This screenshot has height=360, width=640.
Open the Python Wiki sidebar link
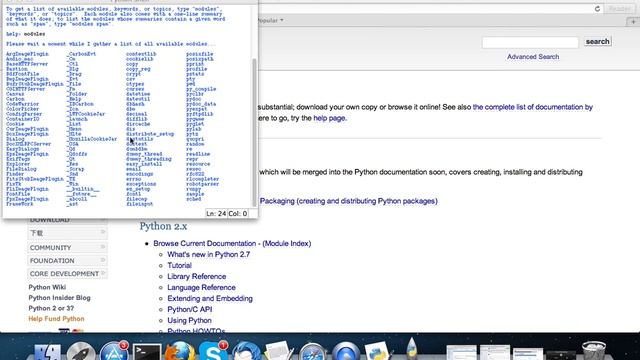pyautogui.click(x=47, y=287)
